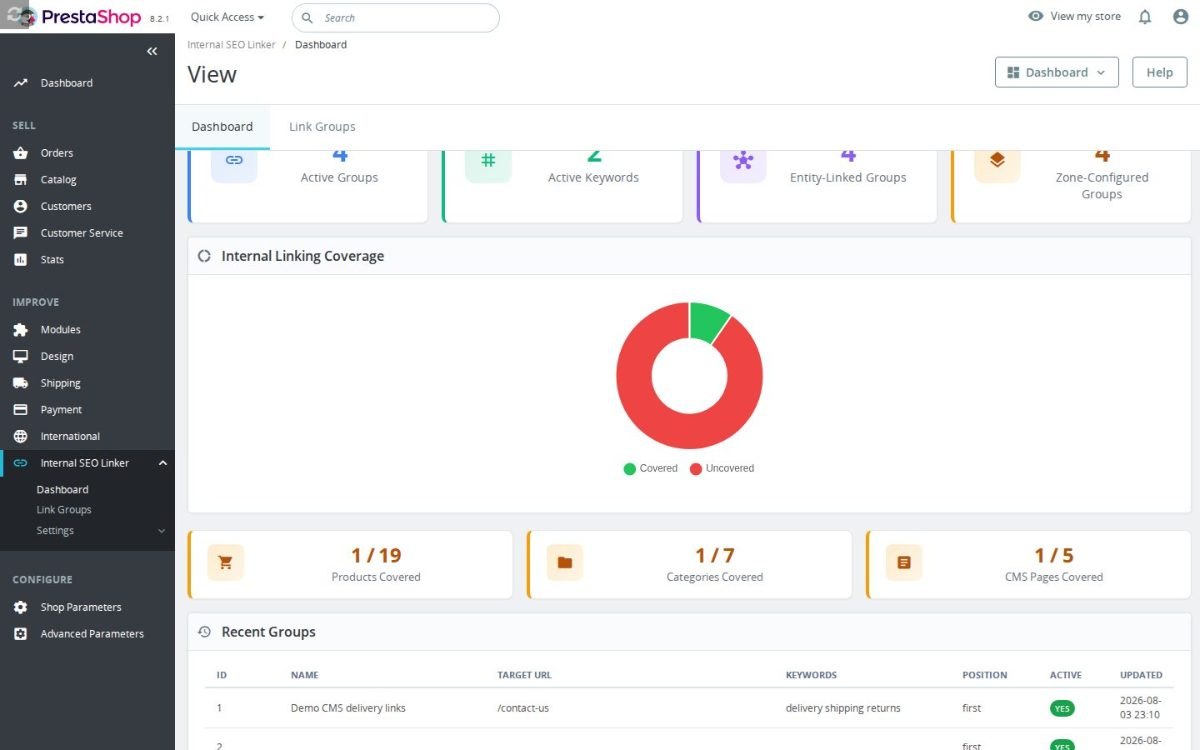
Task: Click Demo CMS delivery links name cell
Action: [x=348, y=708]
